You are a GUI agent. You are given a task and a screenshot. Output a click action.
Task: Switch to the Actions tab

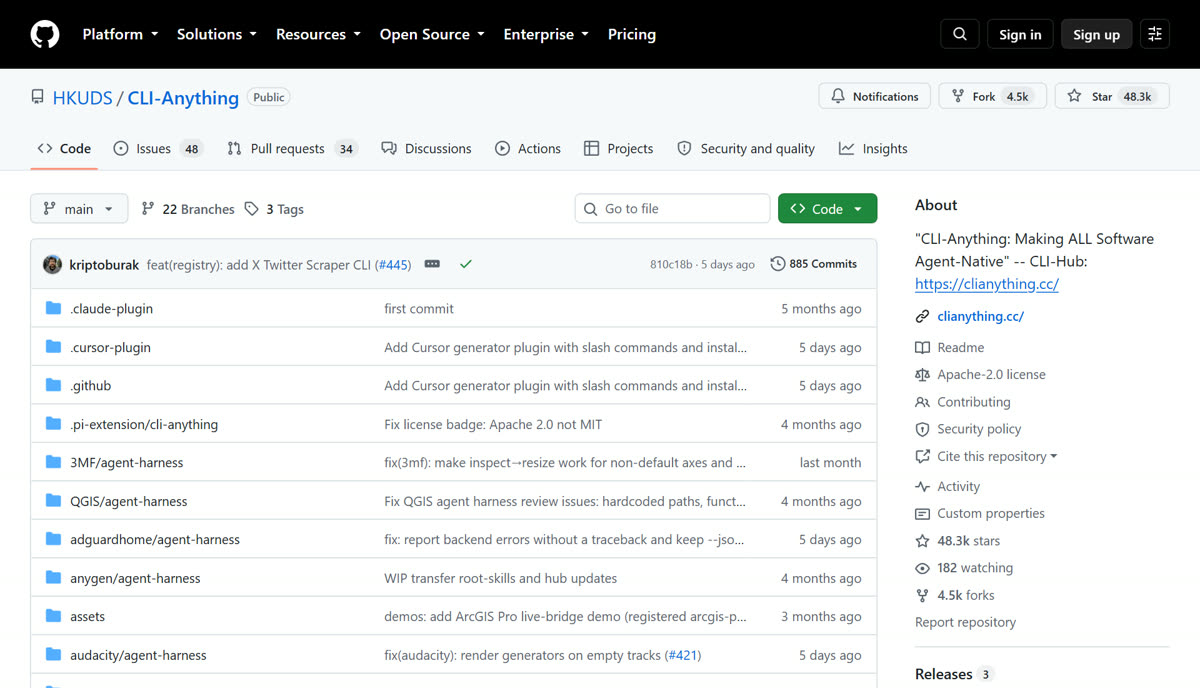pyautogui.click(x=528, y=148)
